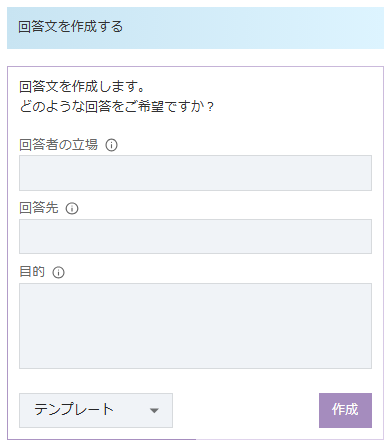
Task: Click inside the 目的 text area
Action: (195, 326)
